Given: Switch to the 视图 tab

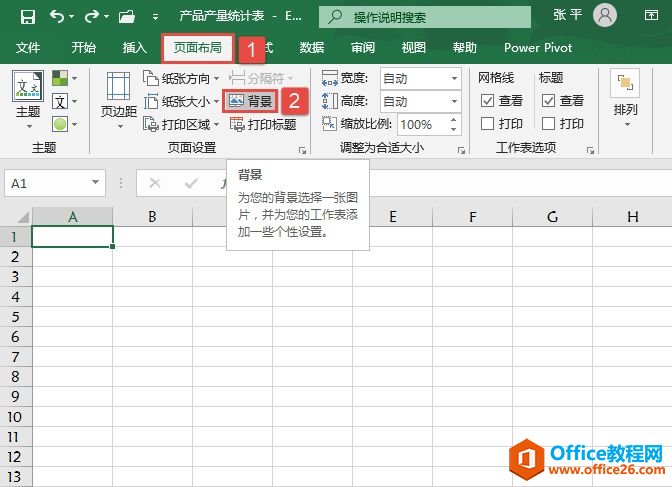Looking at the screenshot, I should click(x=414, y=48).
